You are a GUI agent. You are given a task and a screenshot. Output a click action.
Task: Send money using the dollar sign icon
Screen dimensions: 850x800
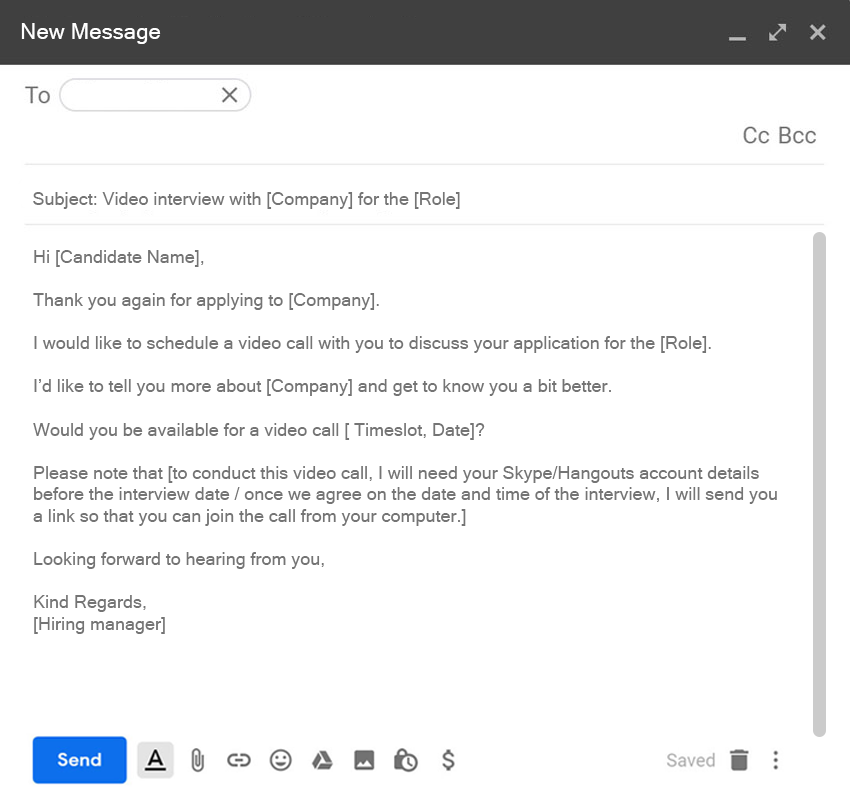pyautogui.click(x=449, y=760)
